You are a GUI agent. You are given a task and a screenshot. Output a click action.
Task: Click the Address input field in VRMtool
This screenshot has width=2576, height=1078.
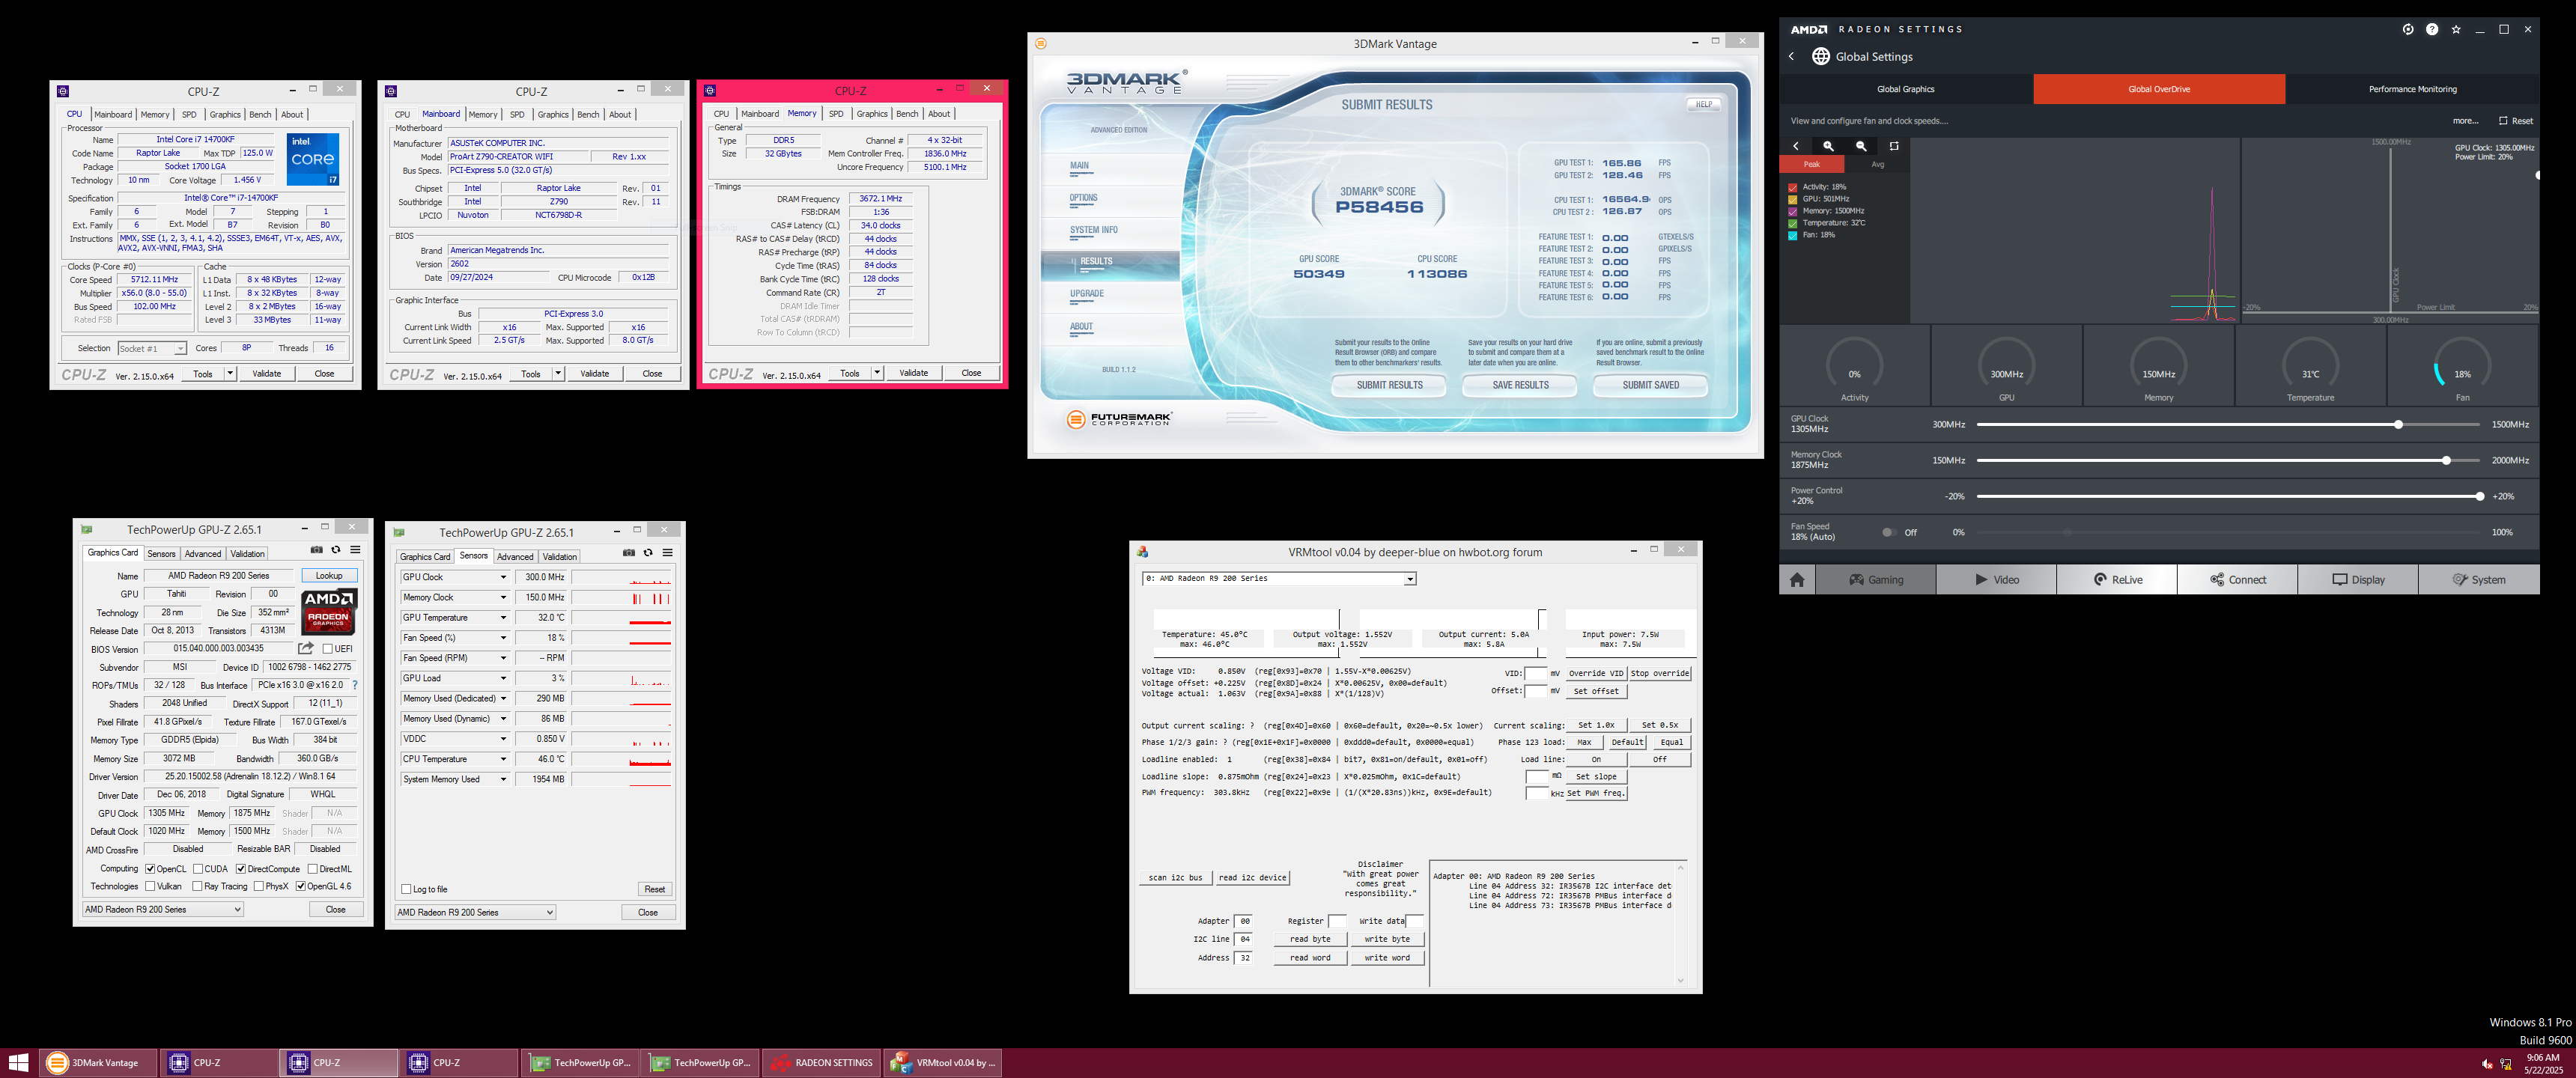[x=1244, y=958]
